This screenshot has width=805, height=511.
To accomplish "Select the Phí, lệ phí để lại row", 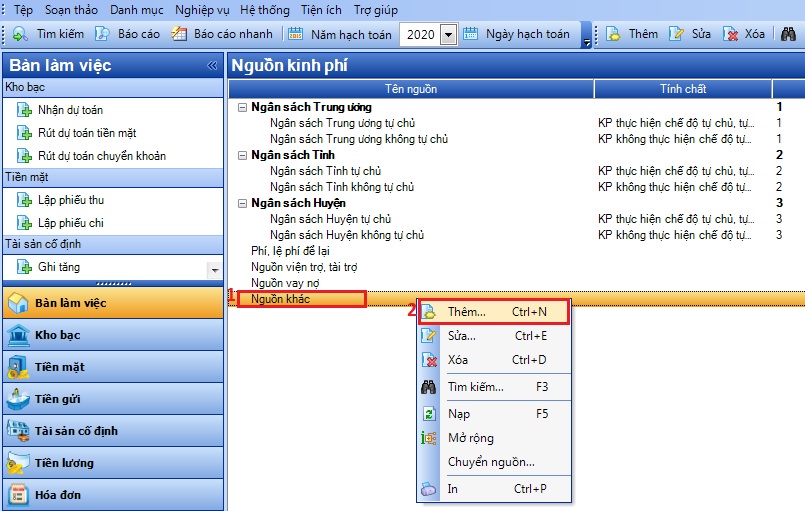I will pyautogui.click(x=516, y=251).
